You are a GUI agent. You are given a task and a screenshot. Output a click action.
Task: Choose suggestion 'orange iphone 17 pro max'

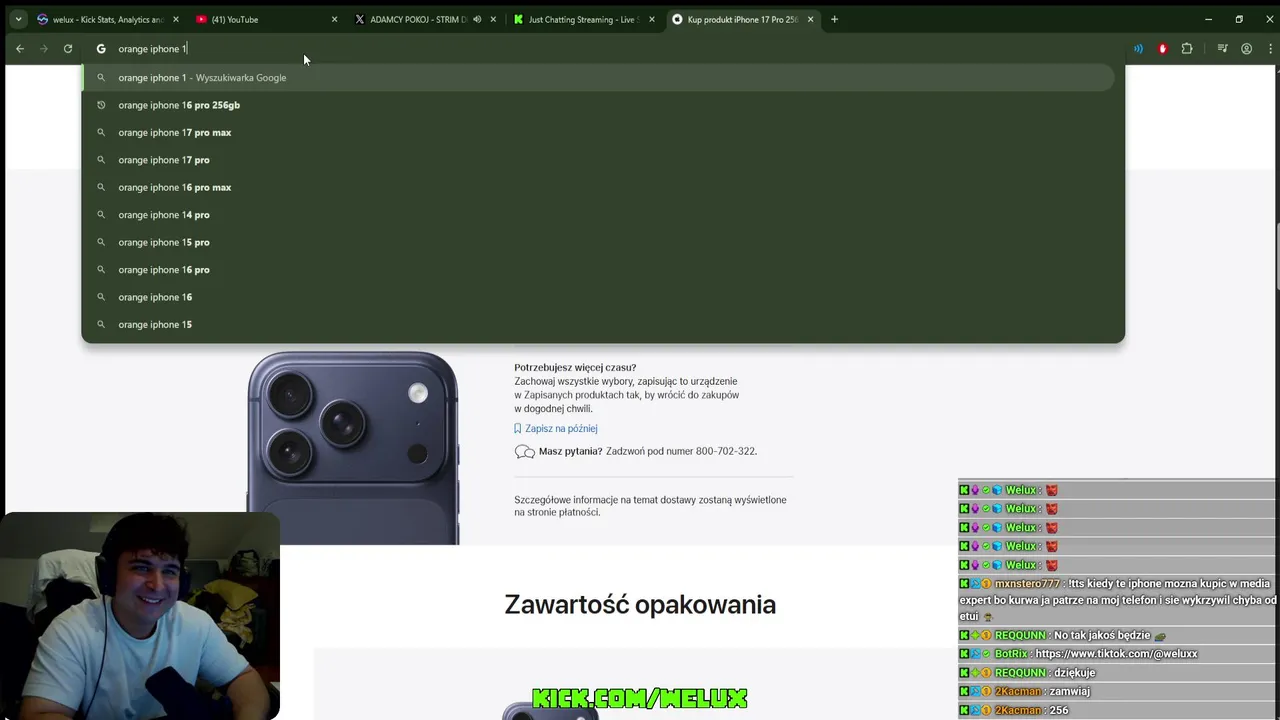point(598,132)
